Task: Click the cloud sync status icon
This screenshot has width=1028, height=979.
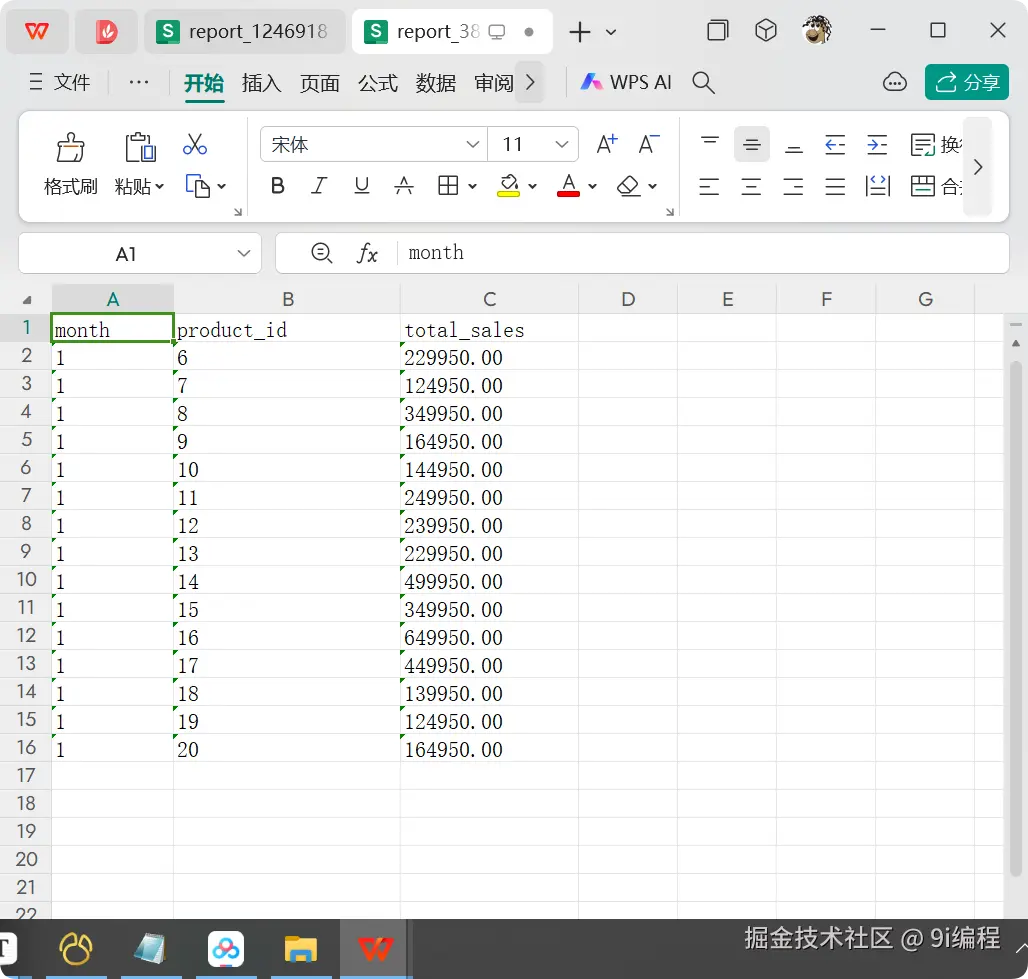Action: click(894, 82)
